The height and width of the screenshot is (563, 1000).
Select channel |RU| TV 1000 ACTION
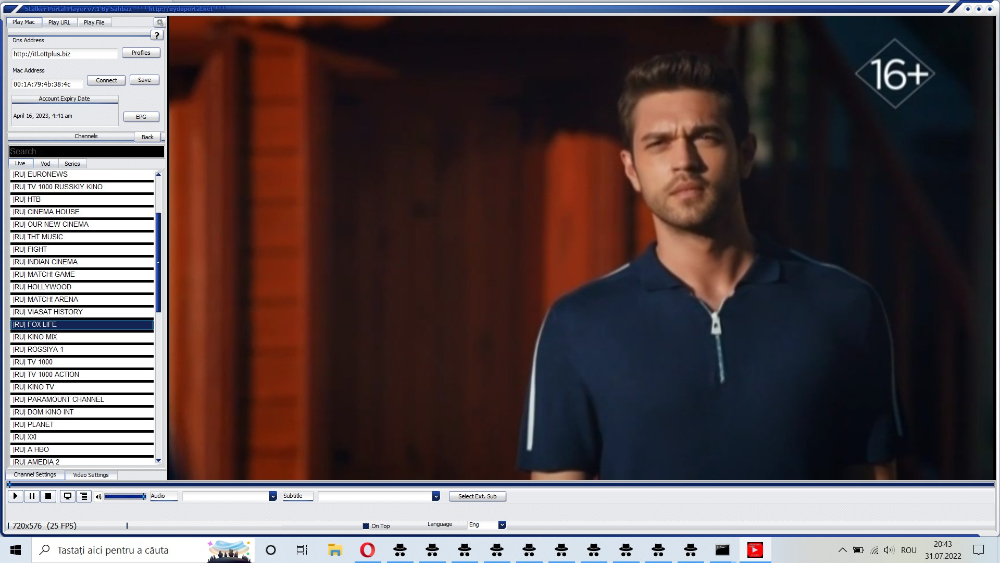82,374
